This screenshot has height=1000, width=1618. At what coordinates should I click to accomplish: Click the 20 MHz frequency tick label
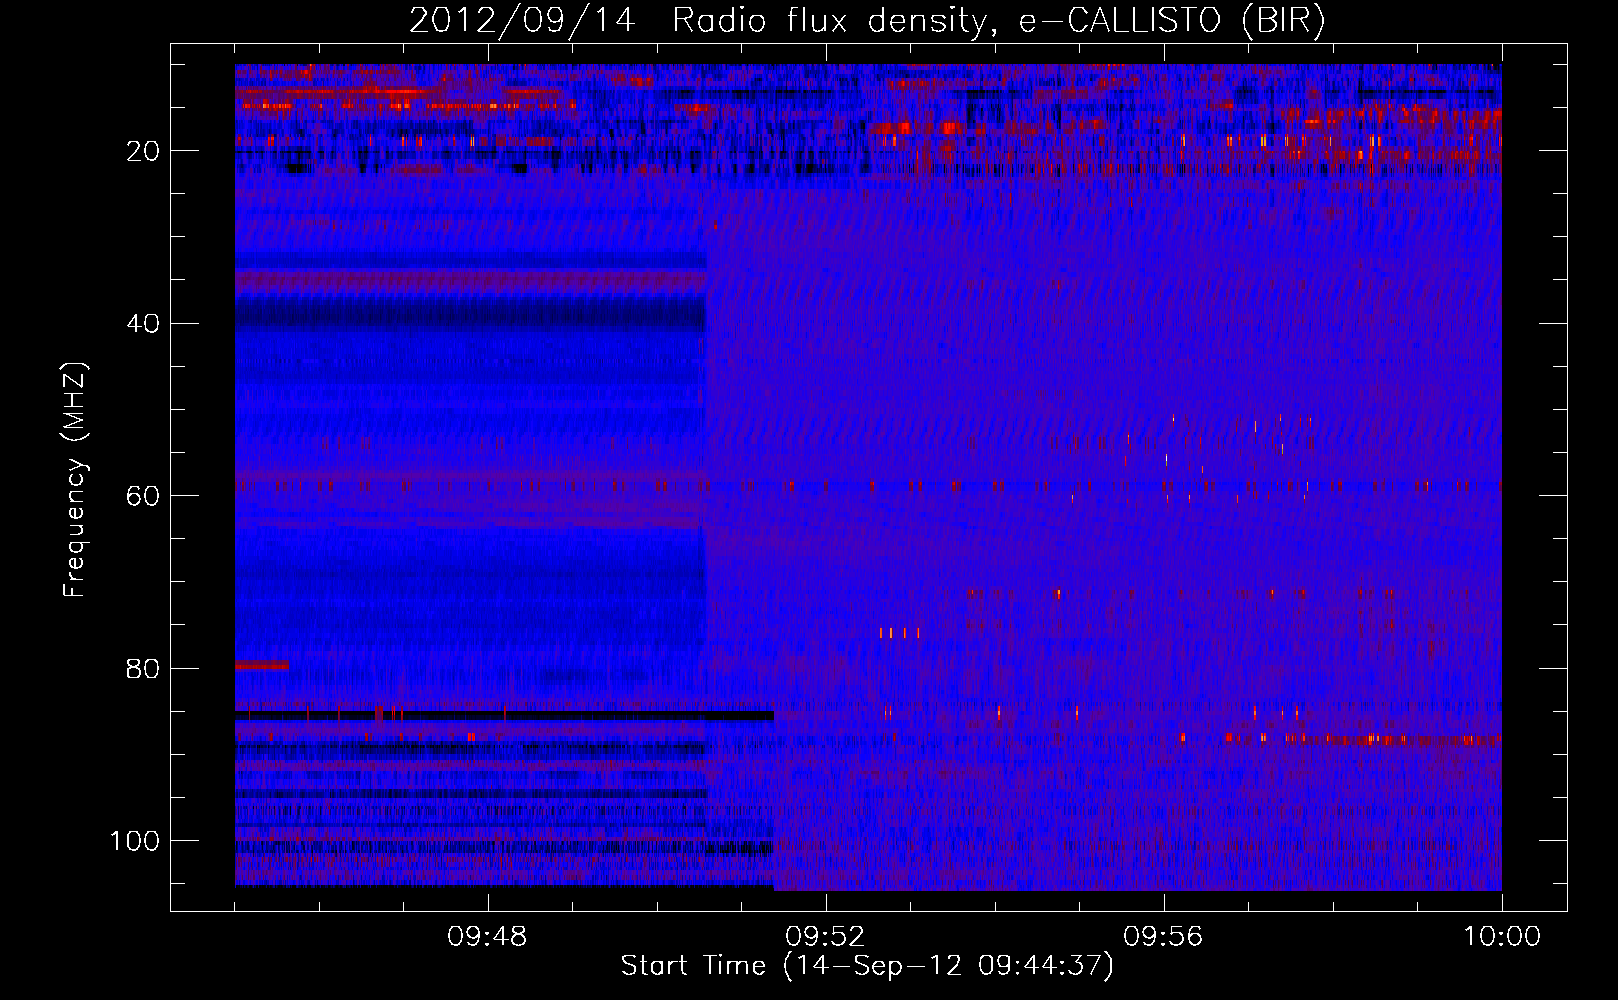(144, 151)
